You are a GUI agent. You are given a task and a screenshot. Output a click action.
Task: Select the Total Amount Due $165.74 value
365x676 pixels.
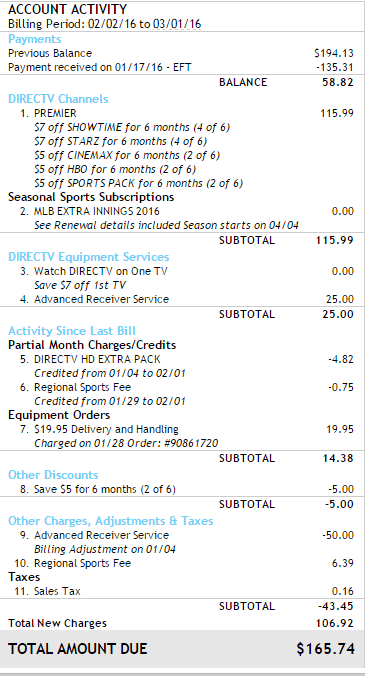tap(326, 649)
